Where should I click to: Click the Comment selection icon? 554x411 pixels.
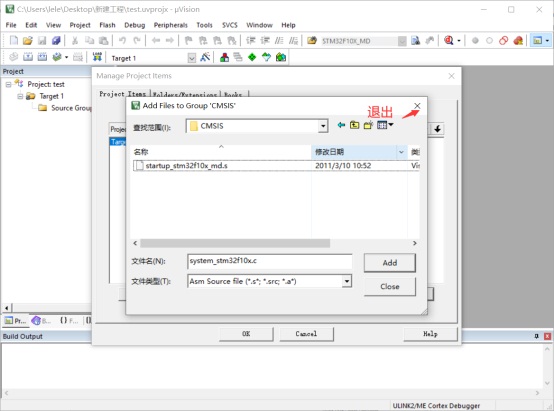tap(279, 41)
